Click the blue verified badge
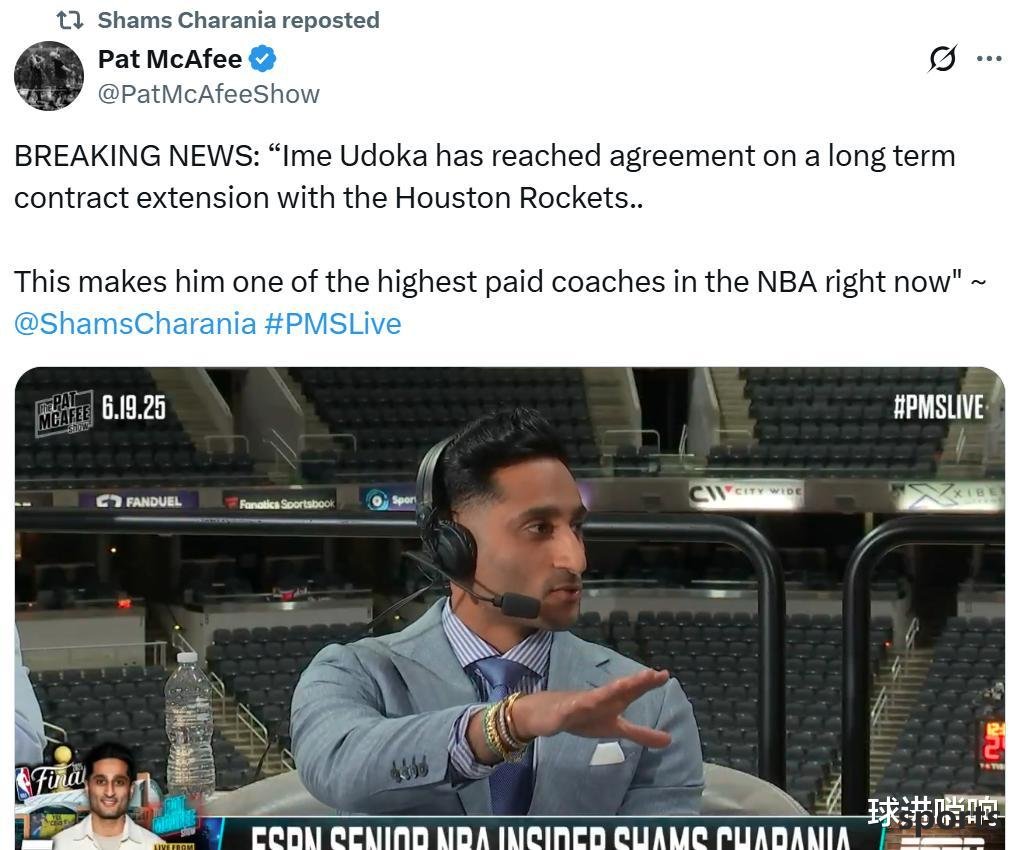Screen dimensions: 1016x850 [263, 59]
